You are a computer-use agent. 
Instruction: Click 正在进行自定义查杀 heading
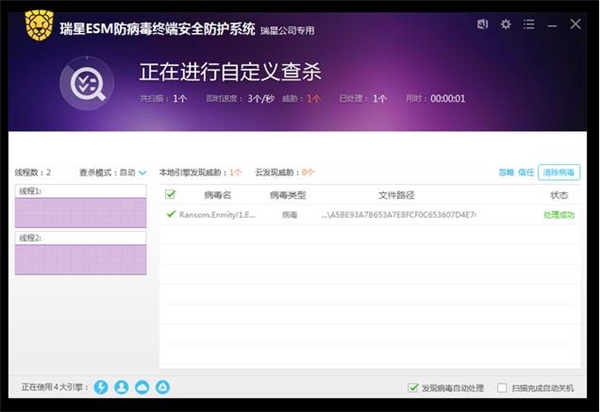(x=230, y=72)
